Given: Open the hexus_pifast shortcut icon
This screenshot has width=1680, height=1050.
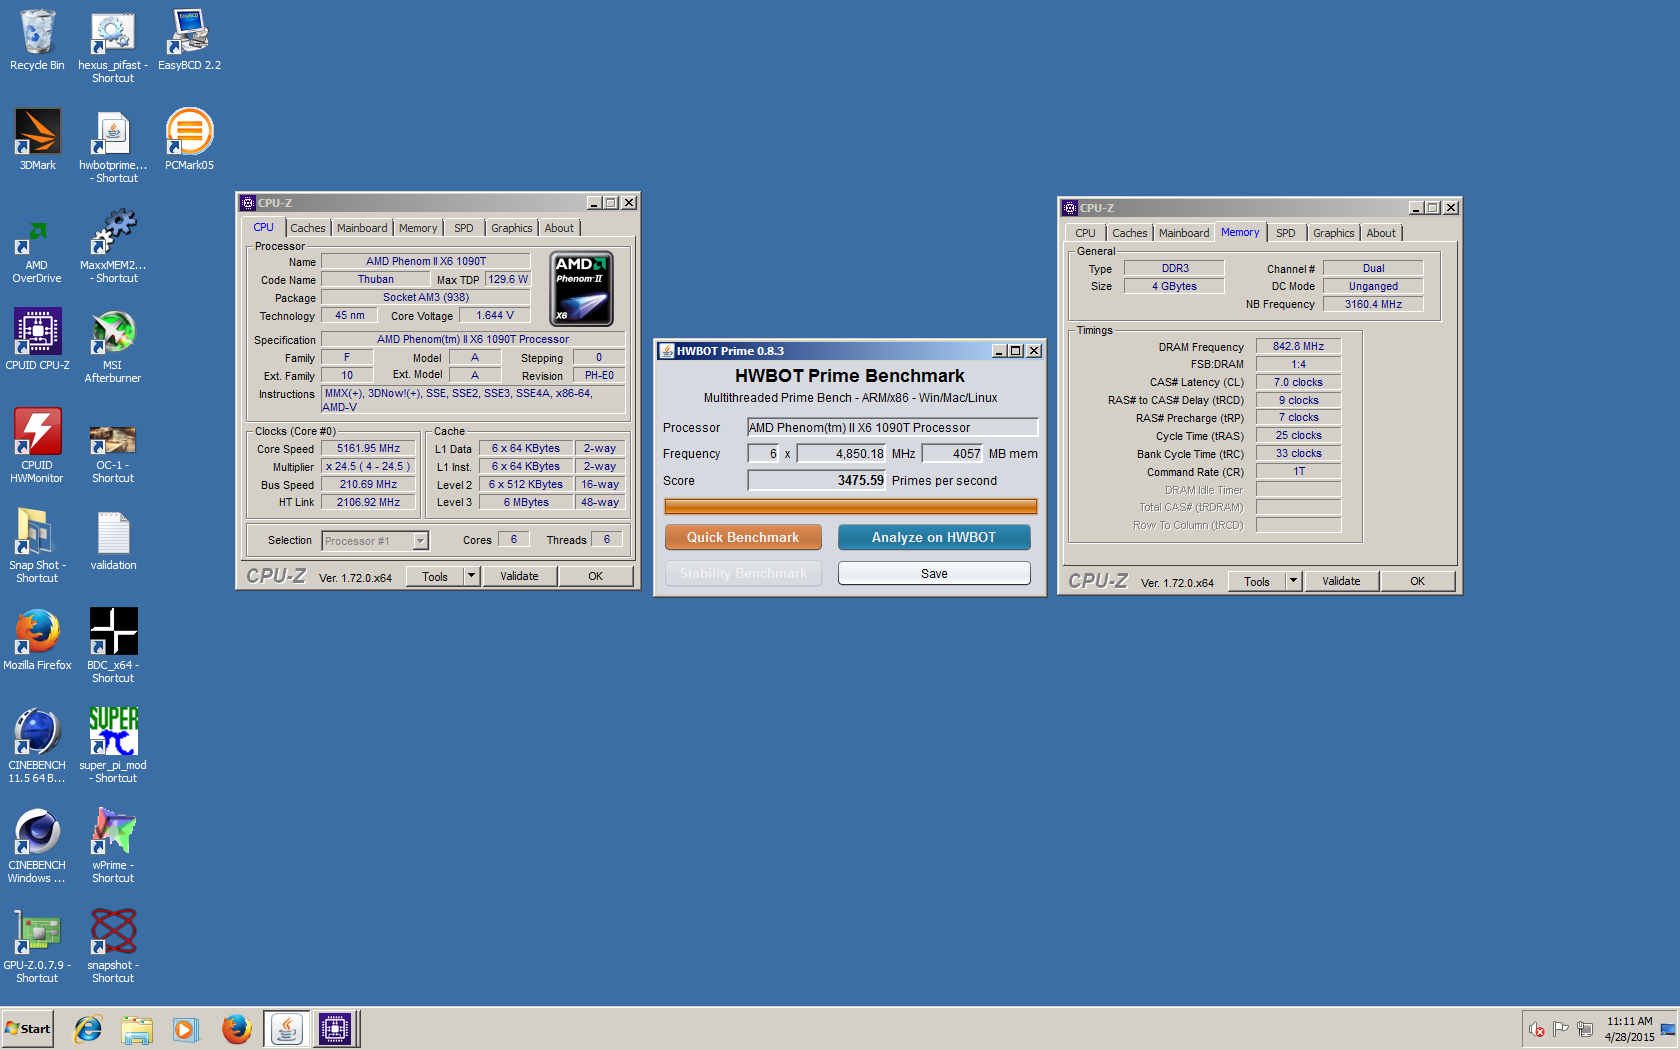Looking at the screenshot, I should click(x=113, y=46).
